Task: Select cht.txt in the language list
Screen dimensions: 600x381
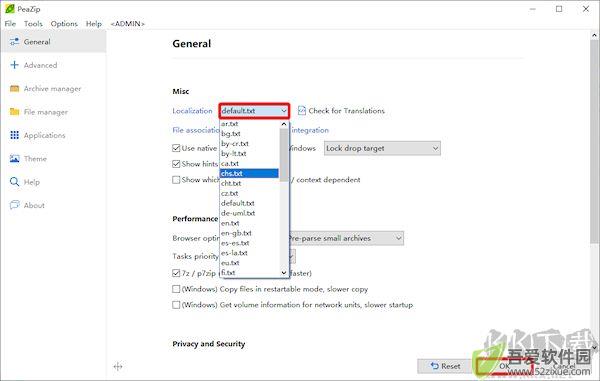Action: [249, 183]
